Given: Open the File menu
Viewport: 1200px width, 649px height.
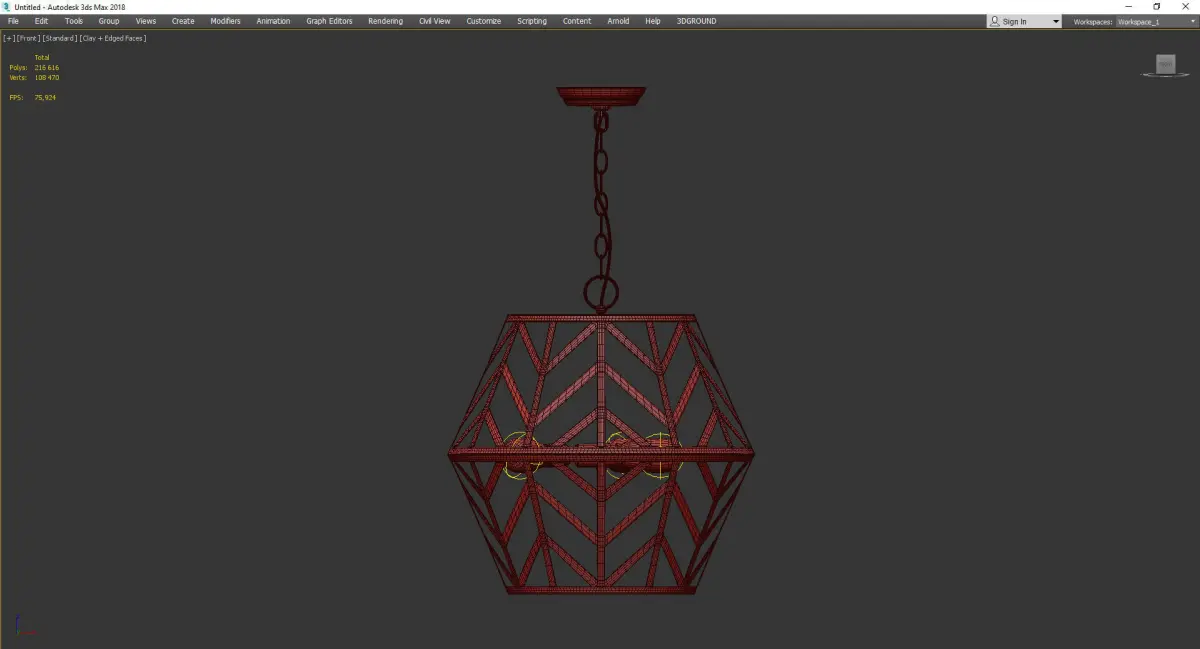Looking at the screenshot, I should [13, 21].
